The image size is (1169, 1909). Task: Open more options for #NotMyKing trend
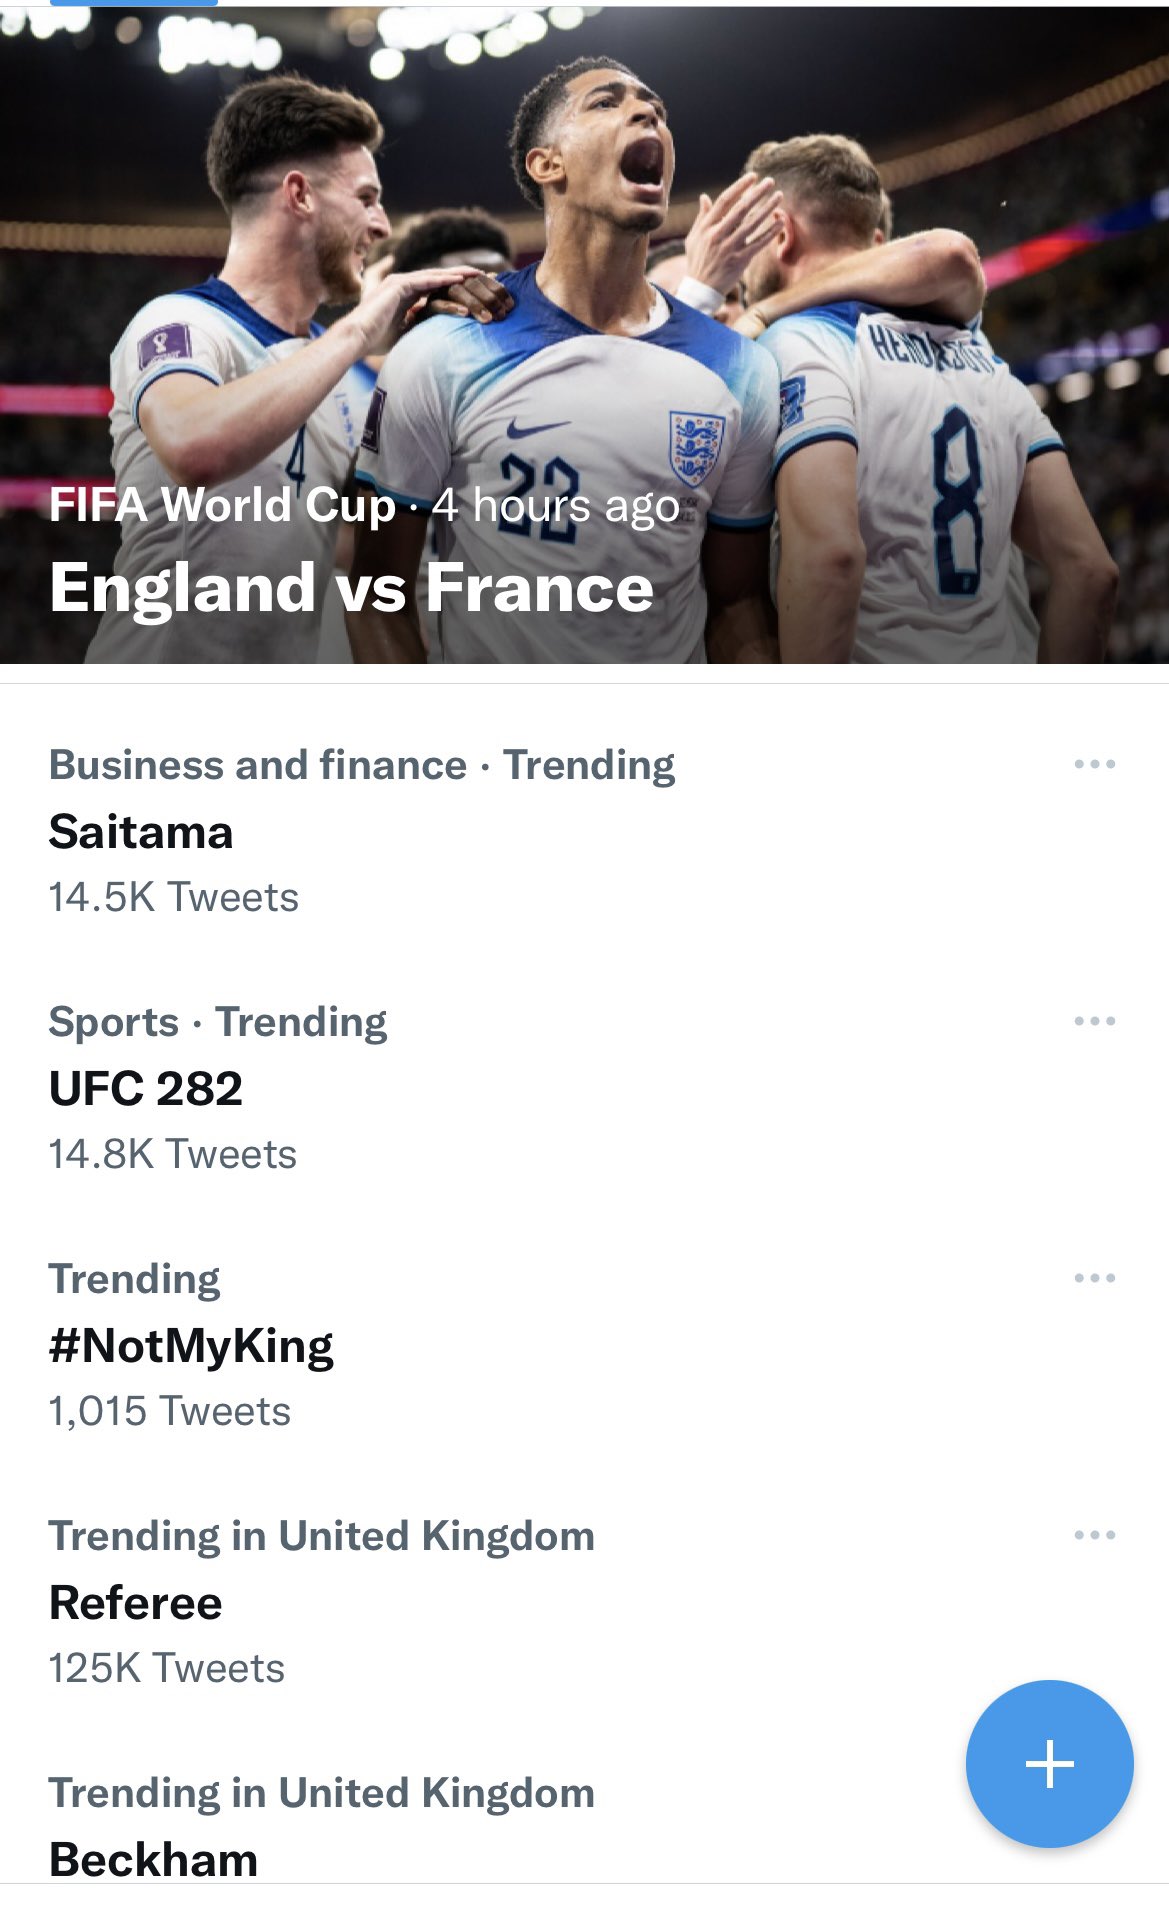[x=1094, y=1279]
